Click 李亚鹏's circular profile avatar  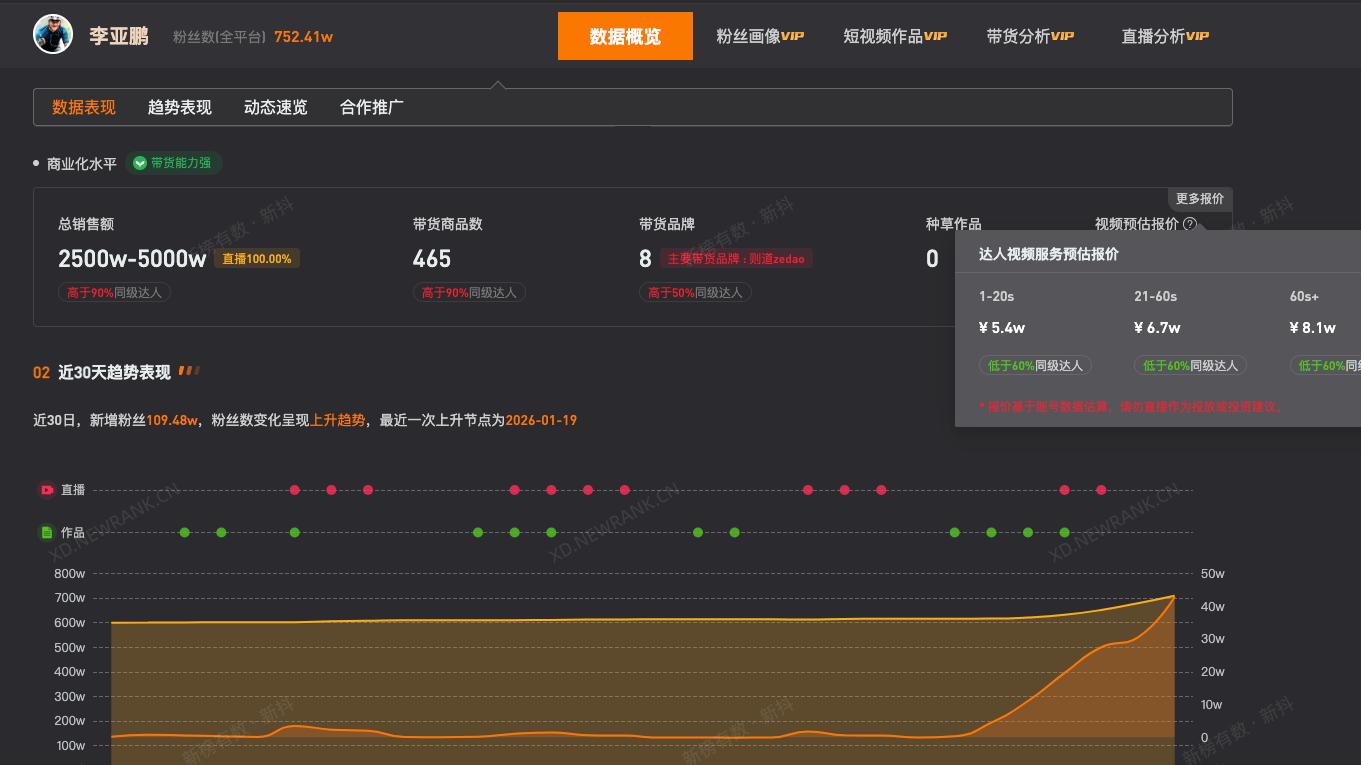click(52, 33)
